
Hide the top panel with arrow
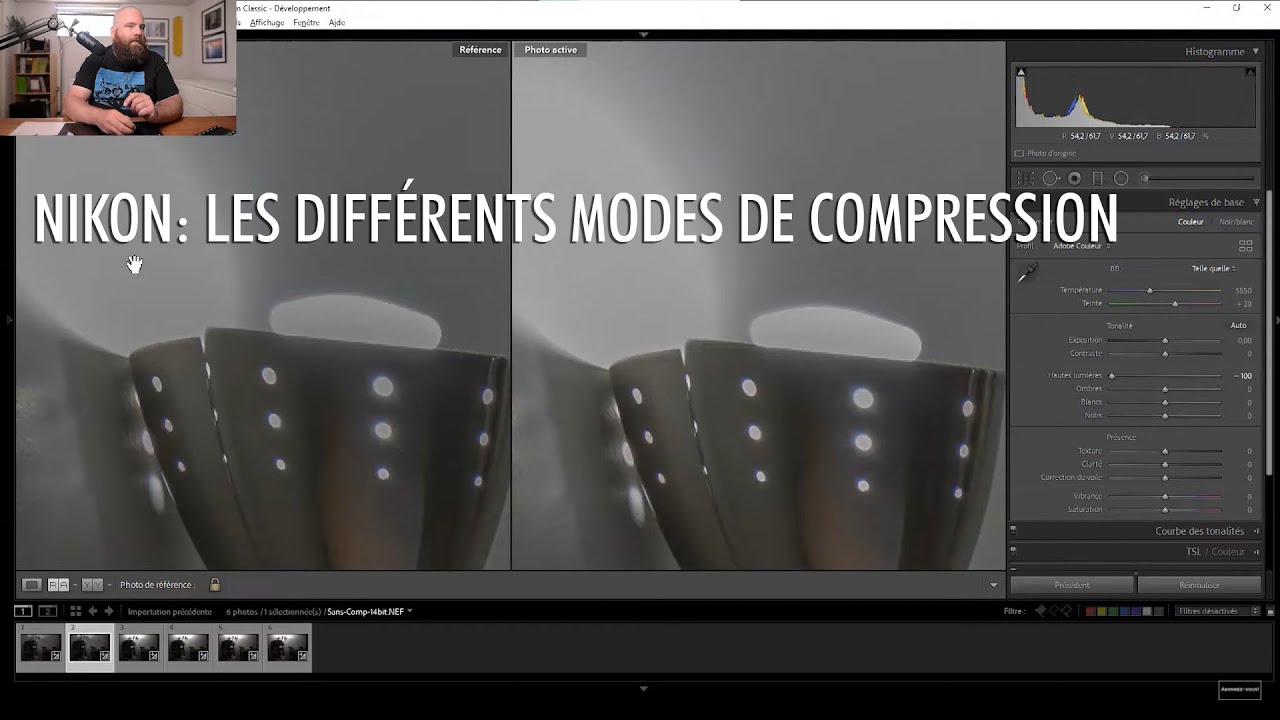pyautogui.click(x=643, y=34)
